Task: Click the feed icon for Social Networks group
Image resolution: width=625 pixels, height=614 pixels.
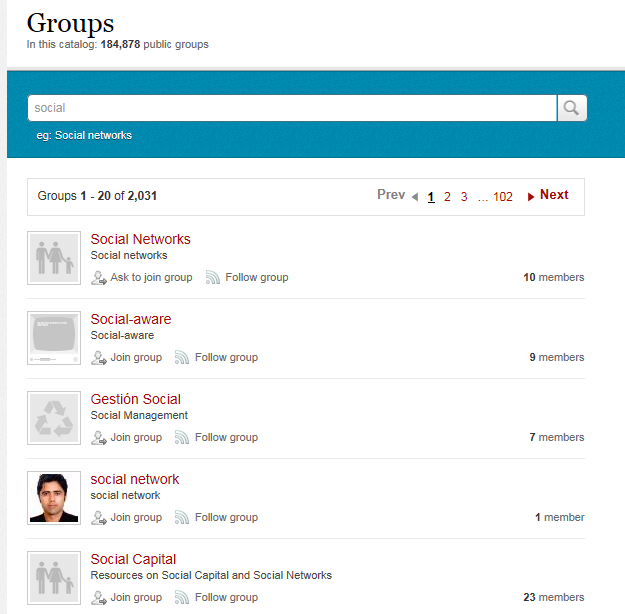Action: (x=213, y=277)
